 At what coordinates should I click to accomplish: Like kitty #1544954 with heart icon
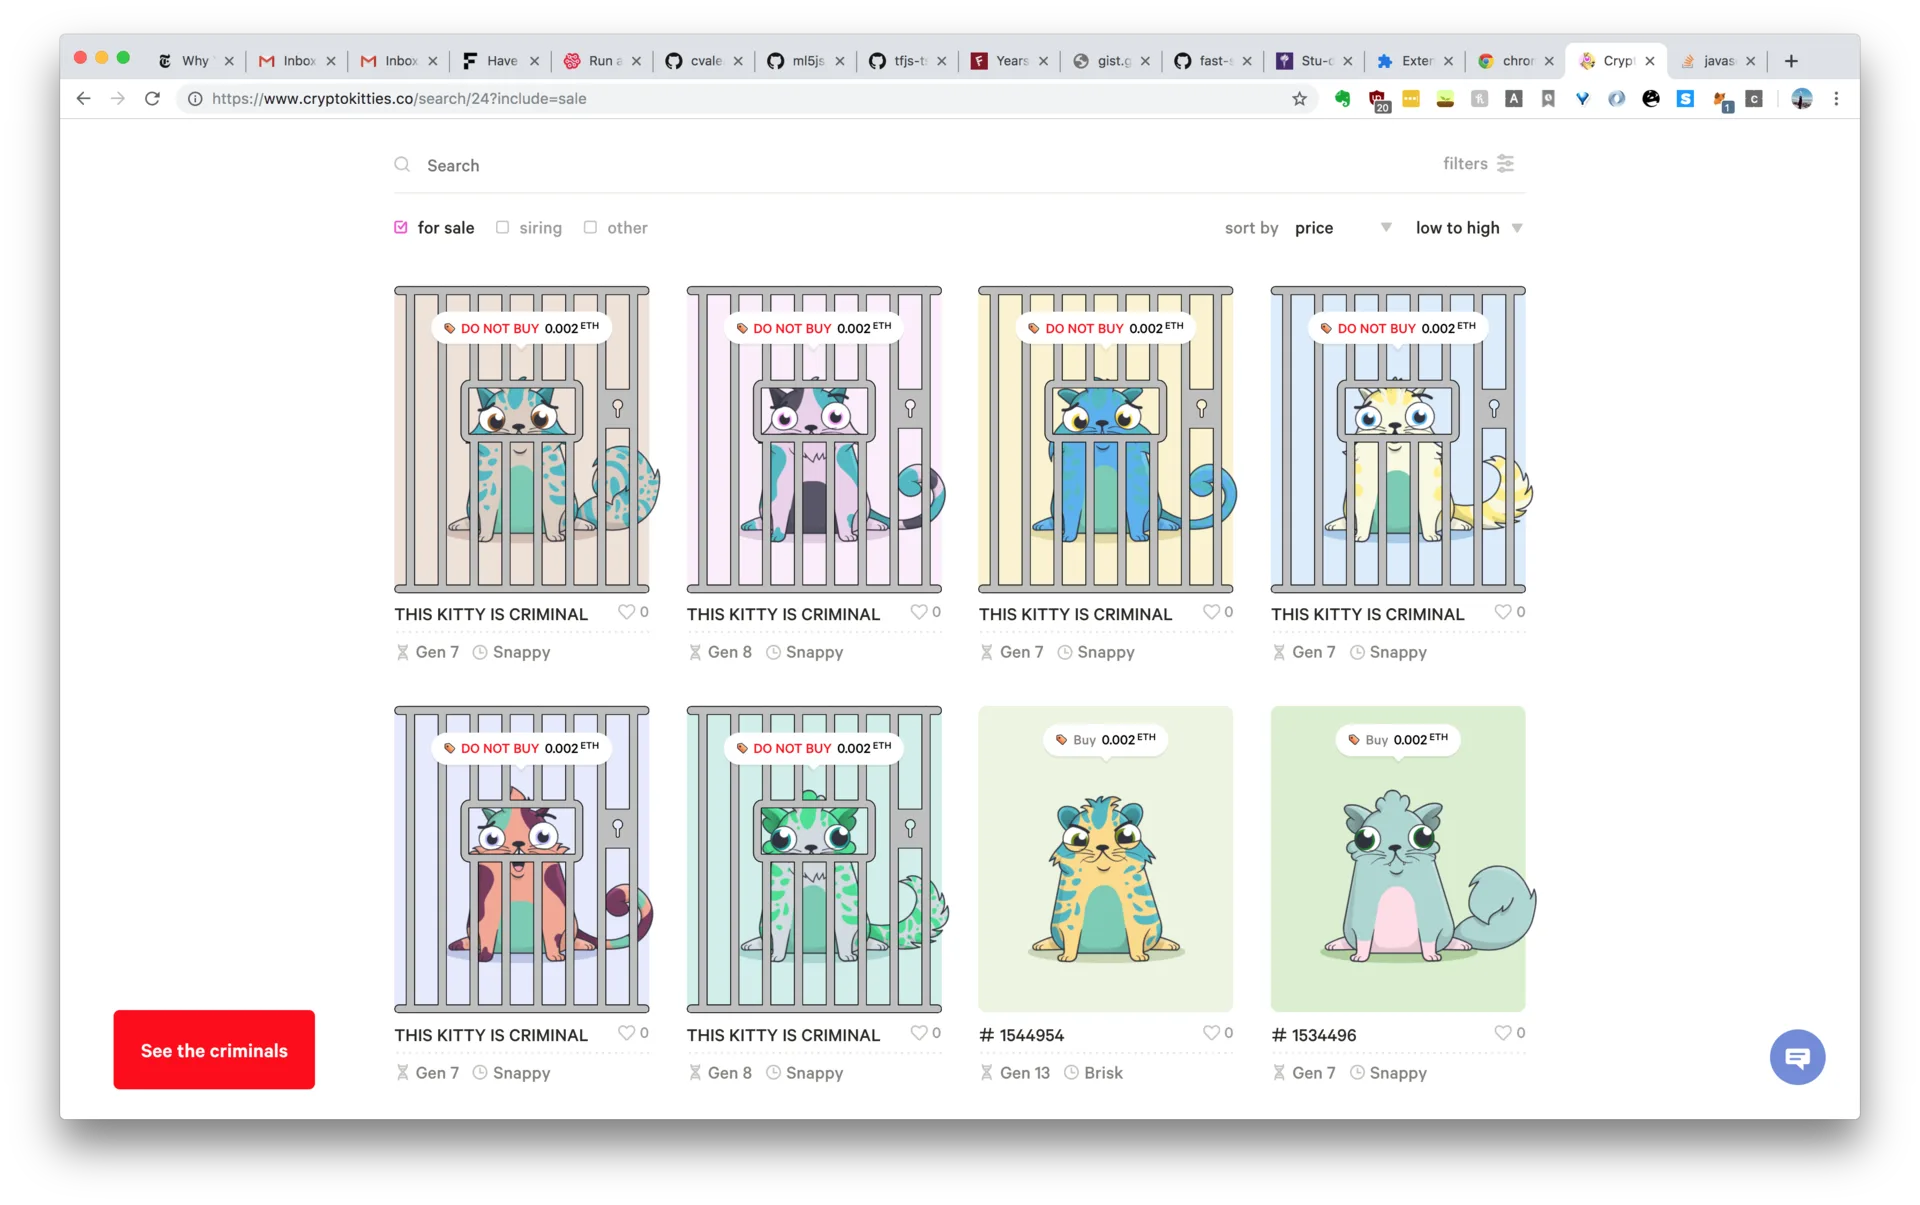[1211, 1033]
